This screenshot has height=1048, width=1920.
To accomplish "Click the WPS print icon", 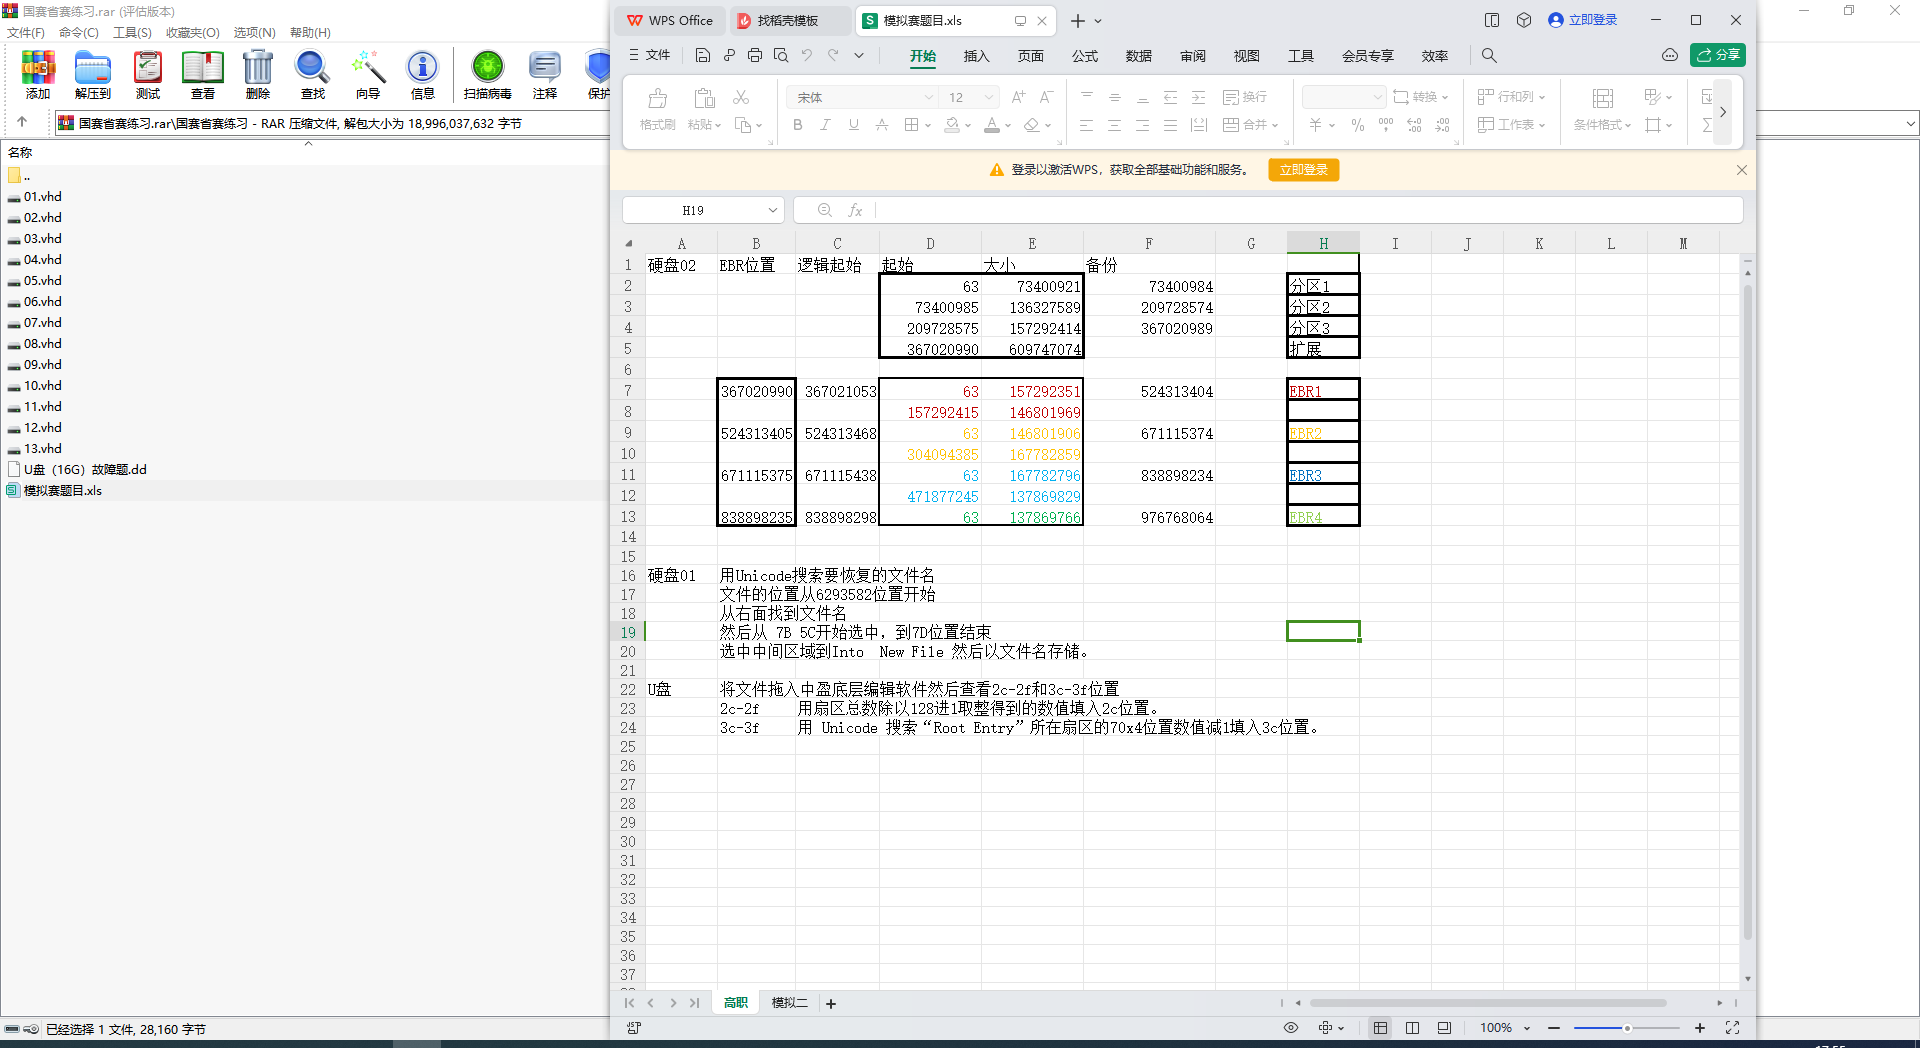I will (x=755, y=55).
